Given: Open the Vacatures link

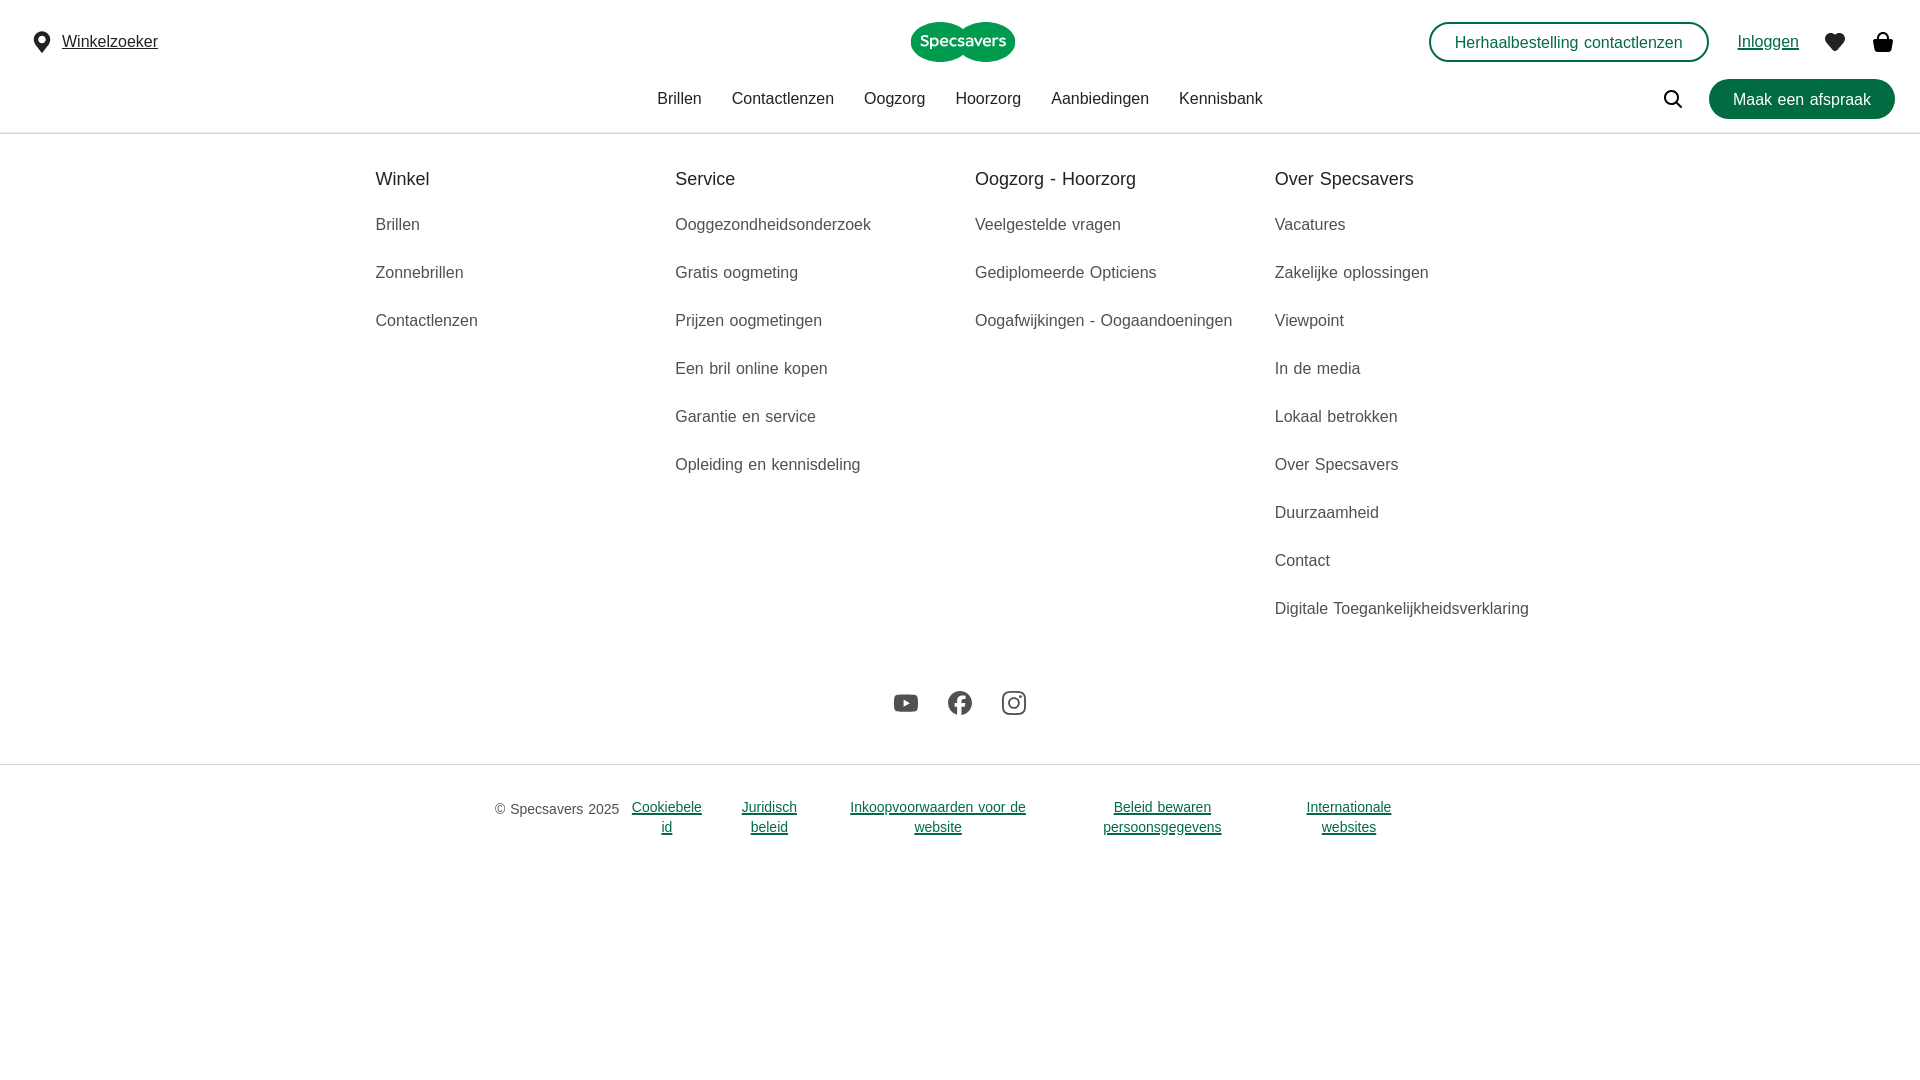Looking at the screenshot, I should pyautogui.click(x=1310, y=225).
